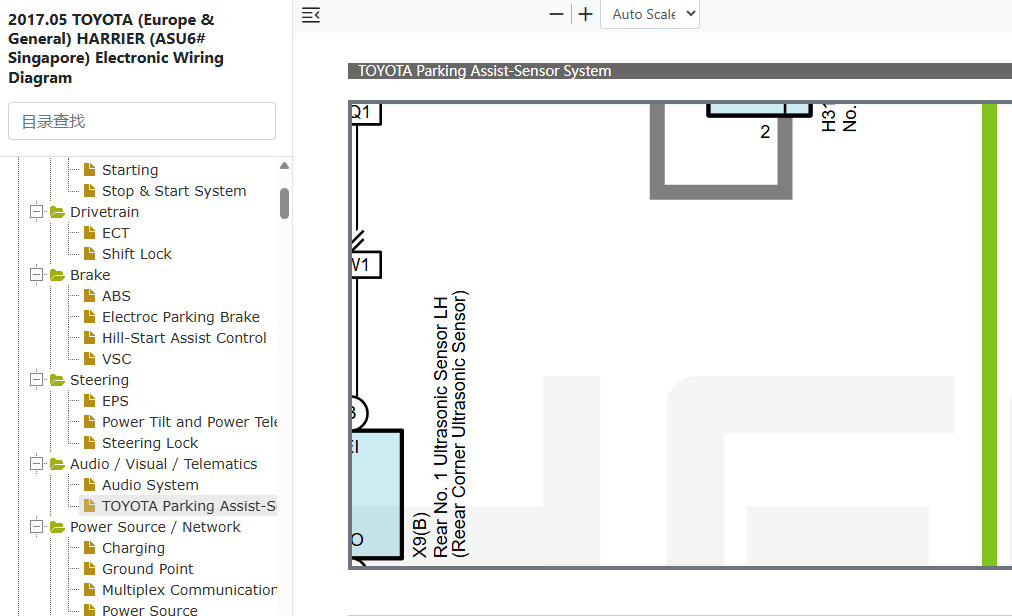Click the file icon beside Audio System
The image size is (1012, 616).
coord(90,484)
